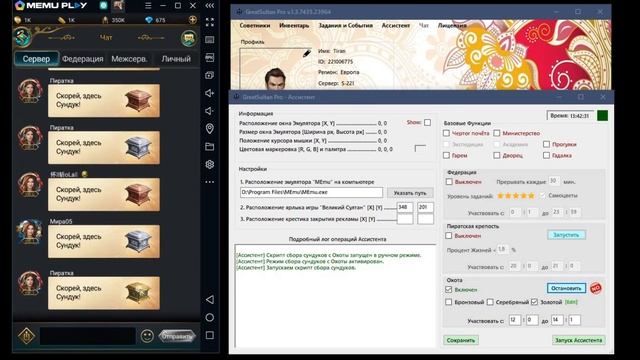Click MEmu multi-window sync icon
This screenshot has width=640, height=360.
click(x=210, y=75)
